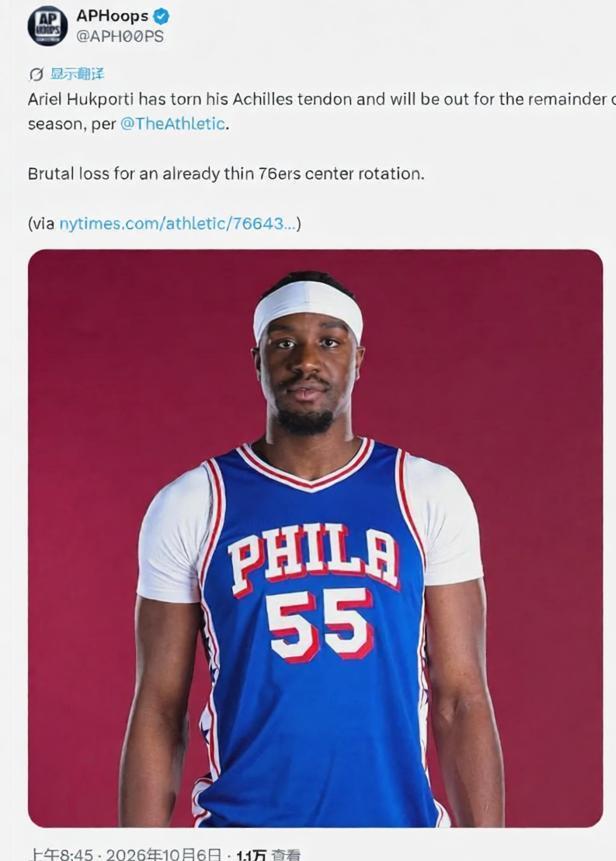Image resolution: width=616 pixels, height=861 pixels.
Task: Click the 上午8:45 timestamp
Action: (60, 854)
